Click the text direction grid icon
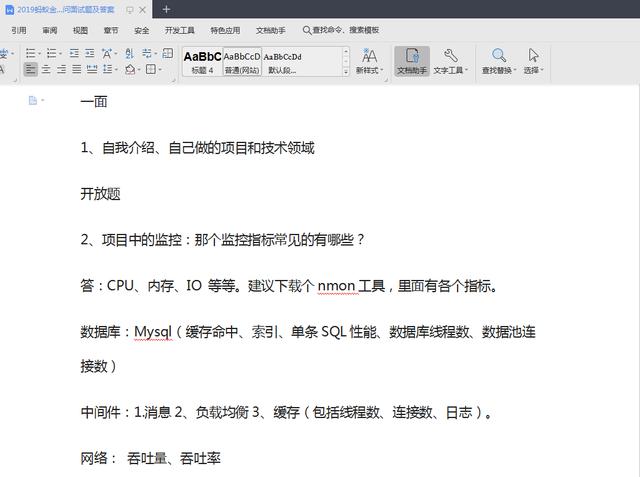 point(168,53)
